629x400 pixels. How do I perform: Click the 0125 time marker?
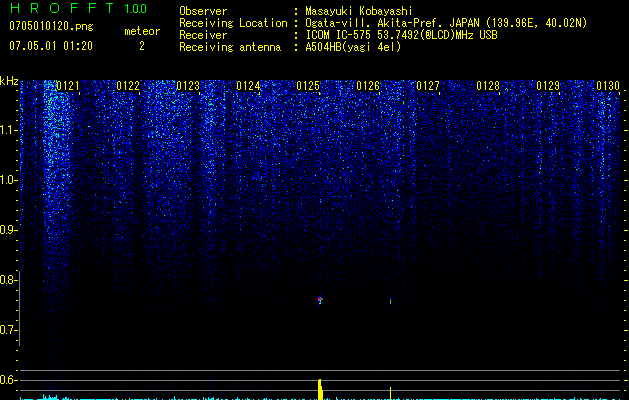(x=308, y=86)
